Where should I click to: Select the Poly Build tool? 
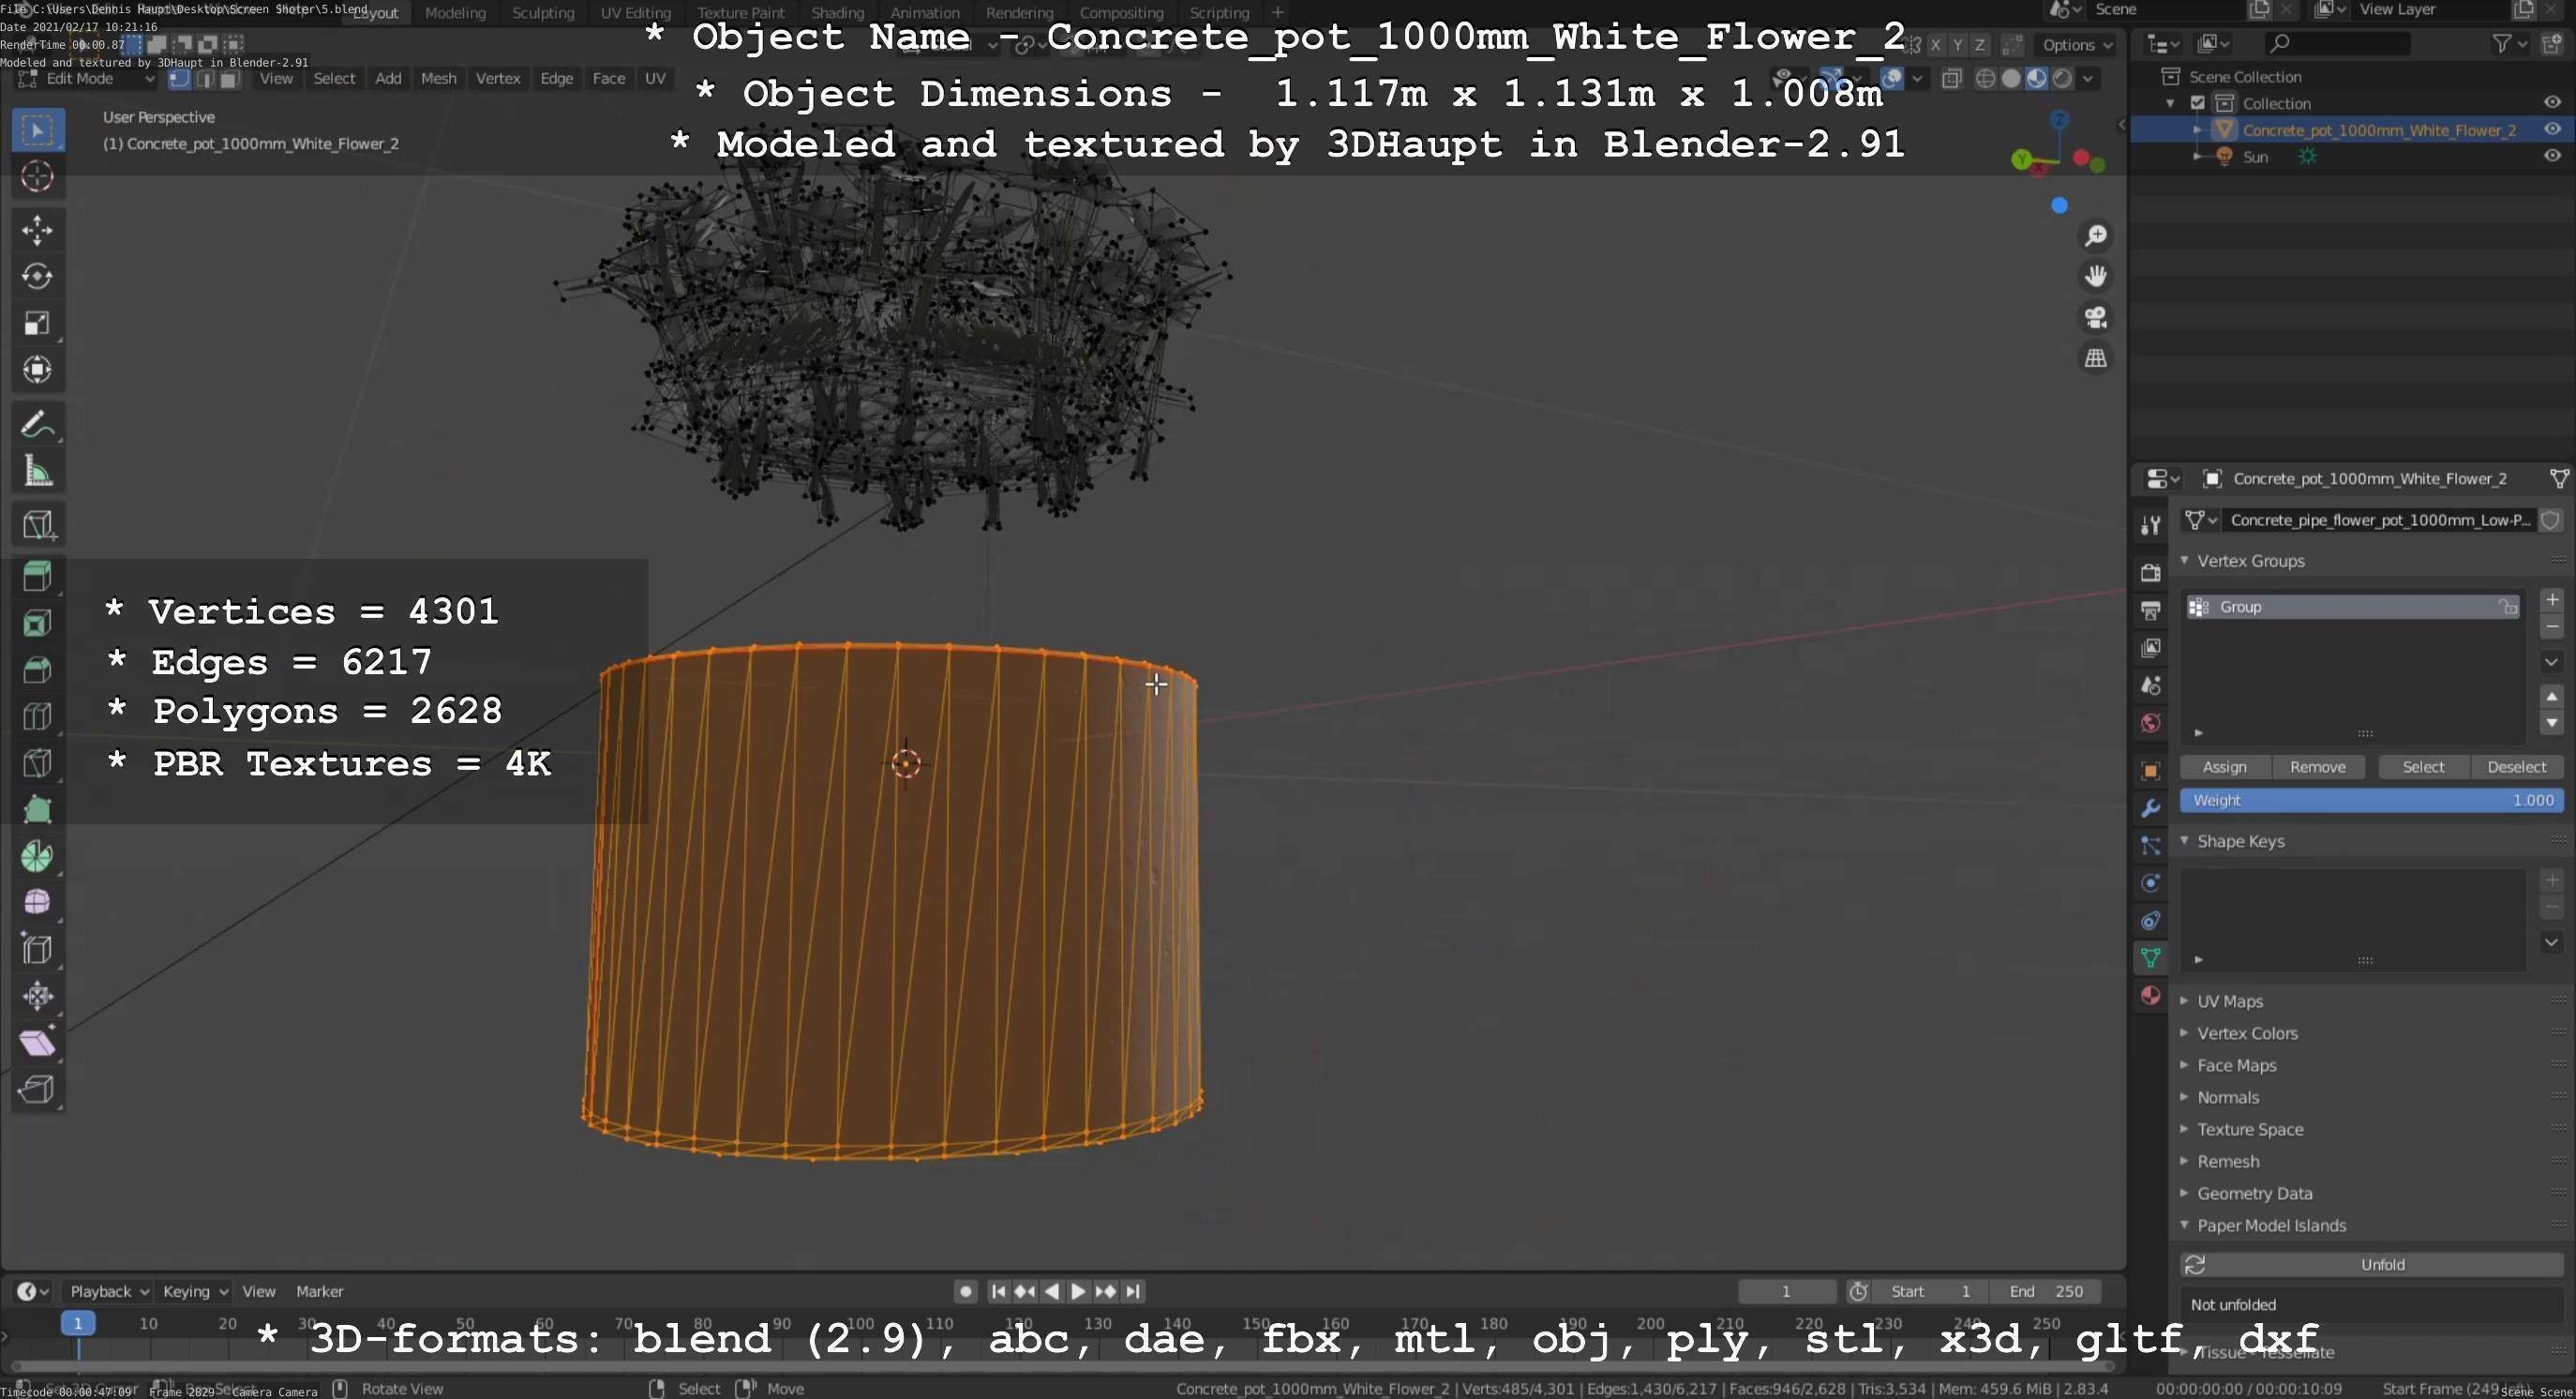(38, 810)
